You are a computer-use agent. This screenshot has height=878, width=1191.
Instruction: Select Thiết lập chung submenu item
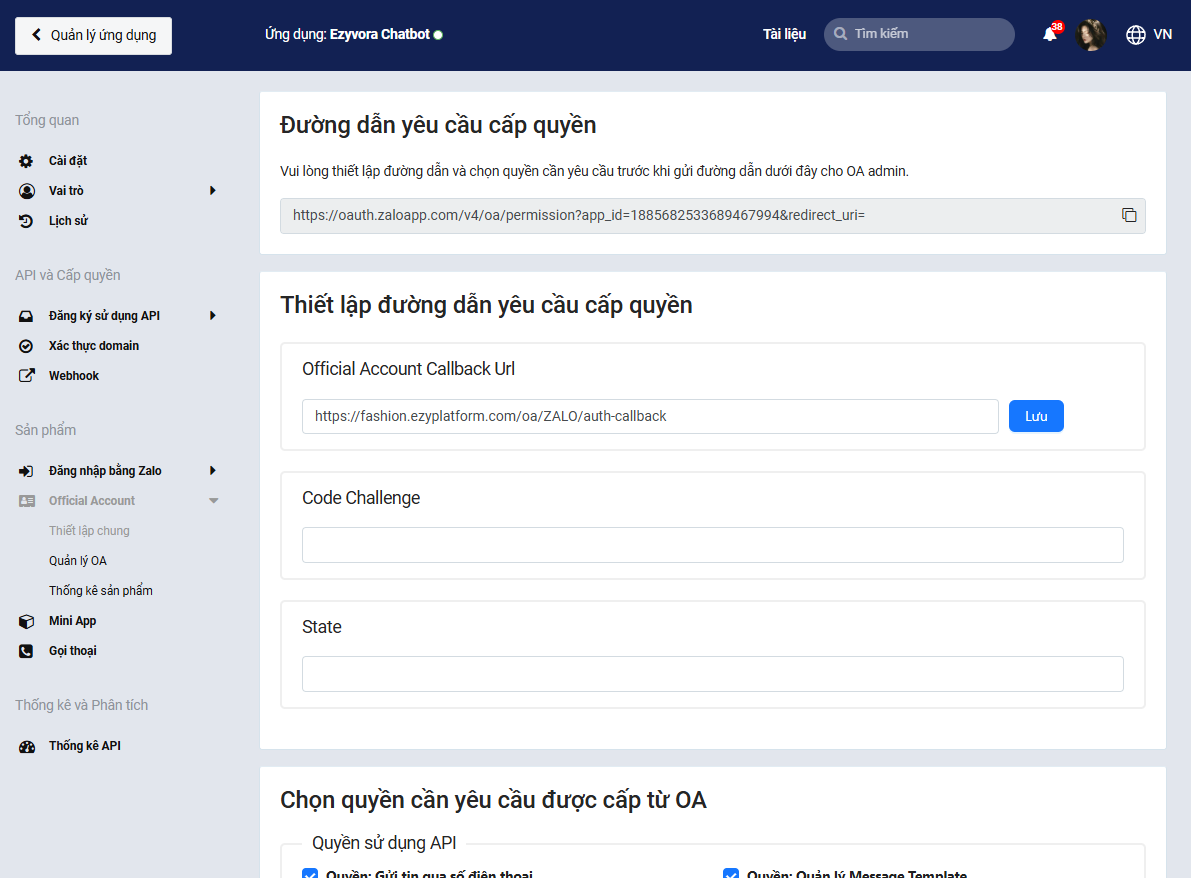(90, 531)
